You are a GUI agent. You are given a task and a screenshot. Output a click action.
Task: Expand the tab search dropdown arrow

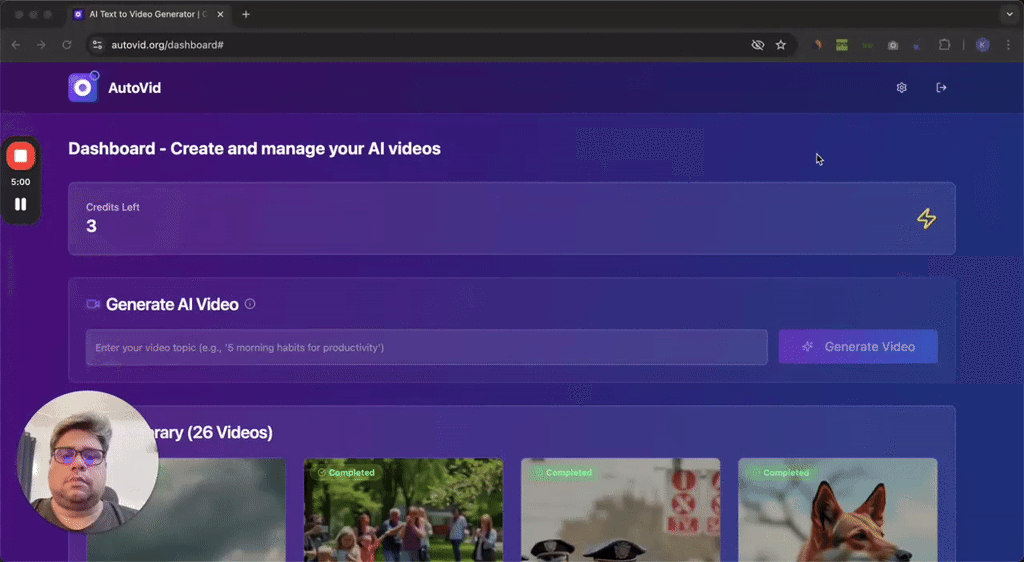coord(1010,14)
